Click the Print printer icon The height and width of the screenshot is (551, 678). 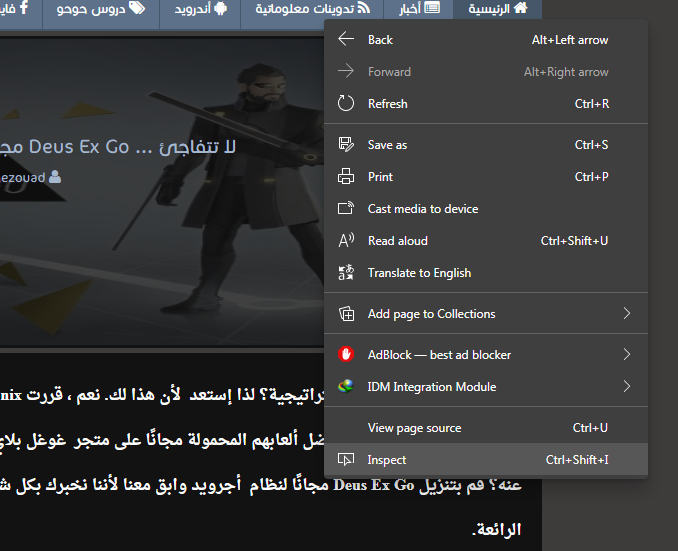click(347, 177)
